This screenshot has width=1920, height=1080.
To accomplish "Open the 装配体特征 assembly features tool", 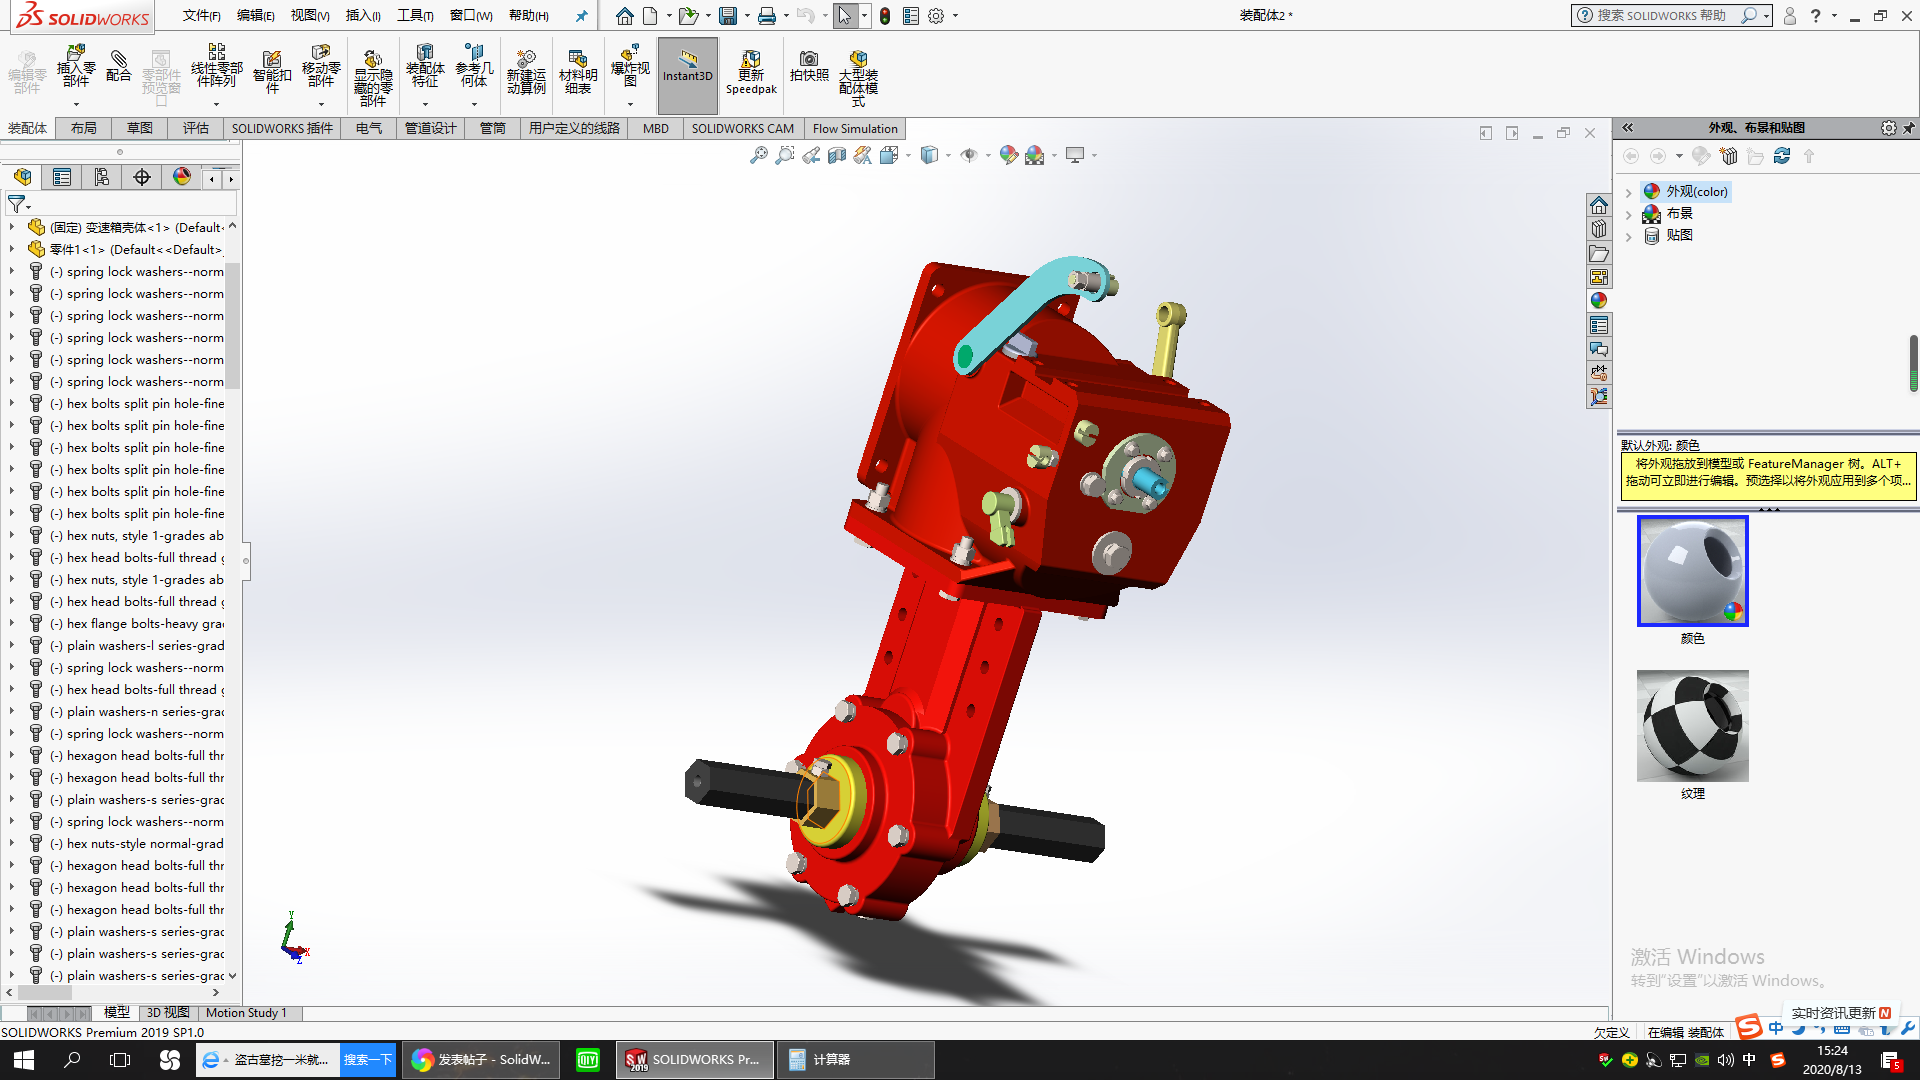I will (x=425, y=66).
